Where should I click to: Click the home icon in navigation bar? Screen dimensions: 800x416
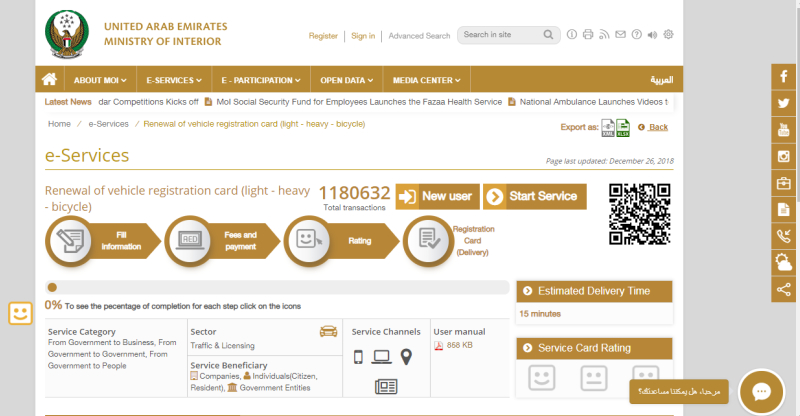point(48,80)
